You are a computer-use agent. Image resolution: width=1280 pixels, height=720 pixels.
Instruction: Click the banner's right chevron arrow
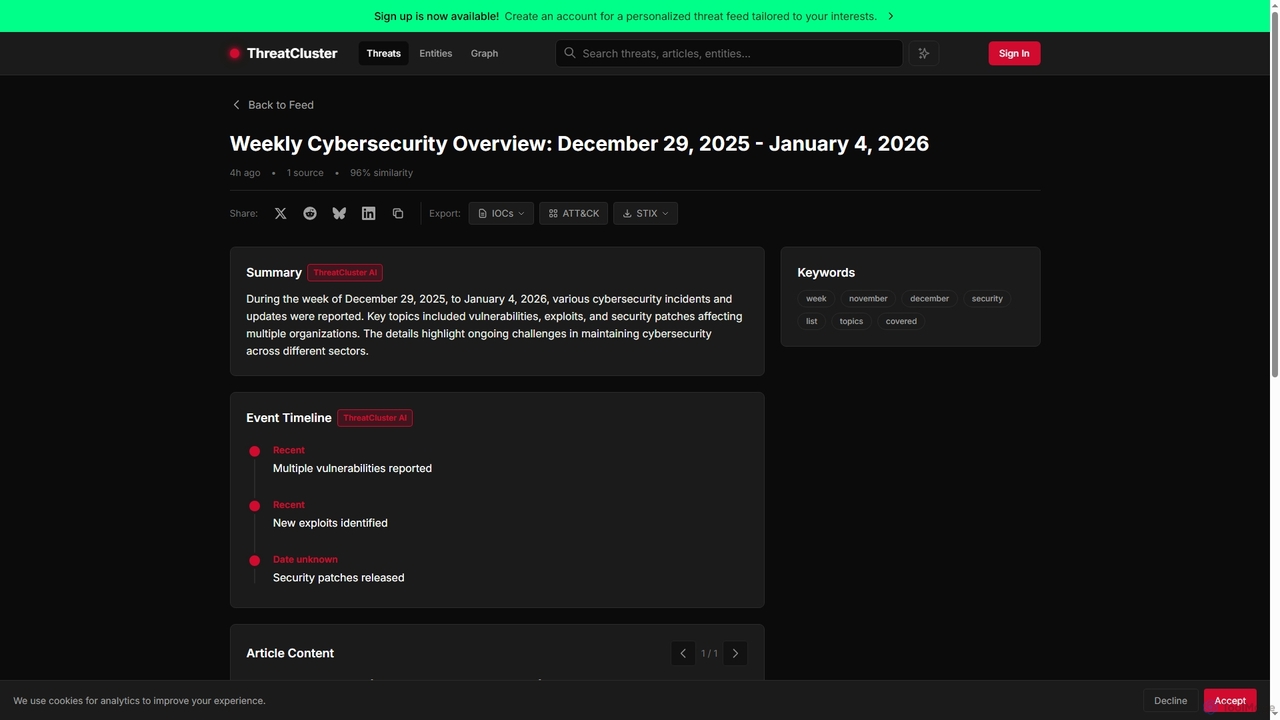tap(891, 16)
